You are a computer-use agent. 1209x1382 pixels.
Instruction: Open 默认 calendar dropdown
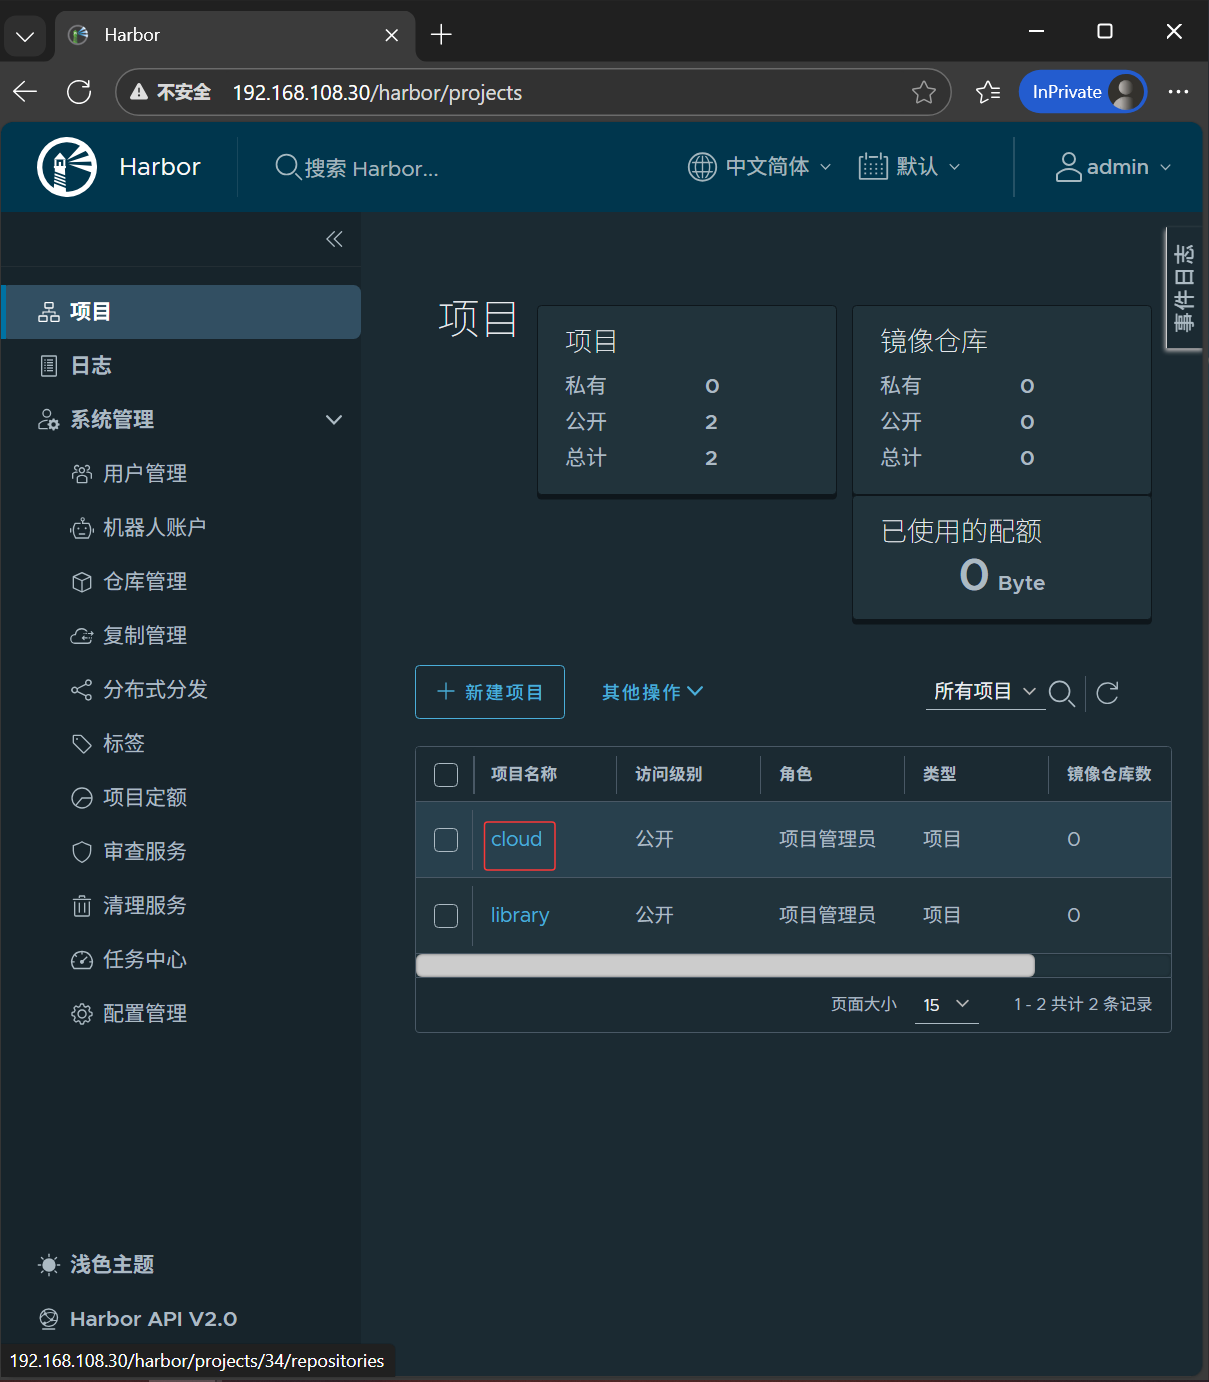point(909,167)
